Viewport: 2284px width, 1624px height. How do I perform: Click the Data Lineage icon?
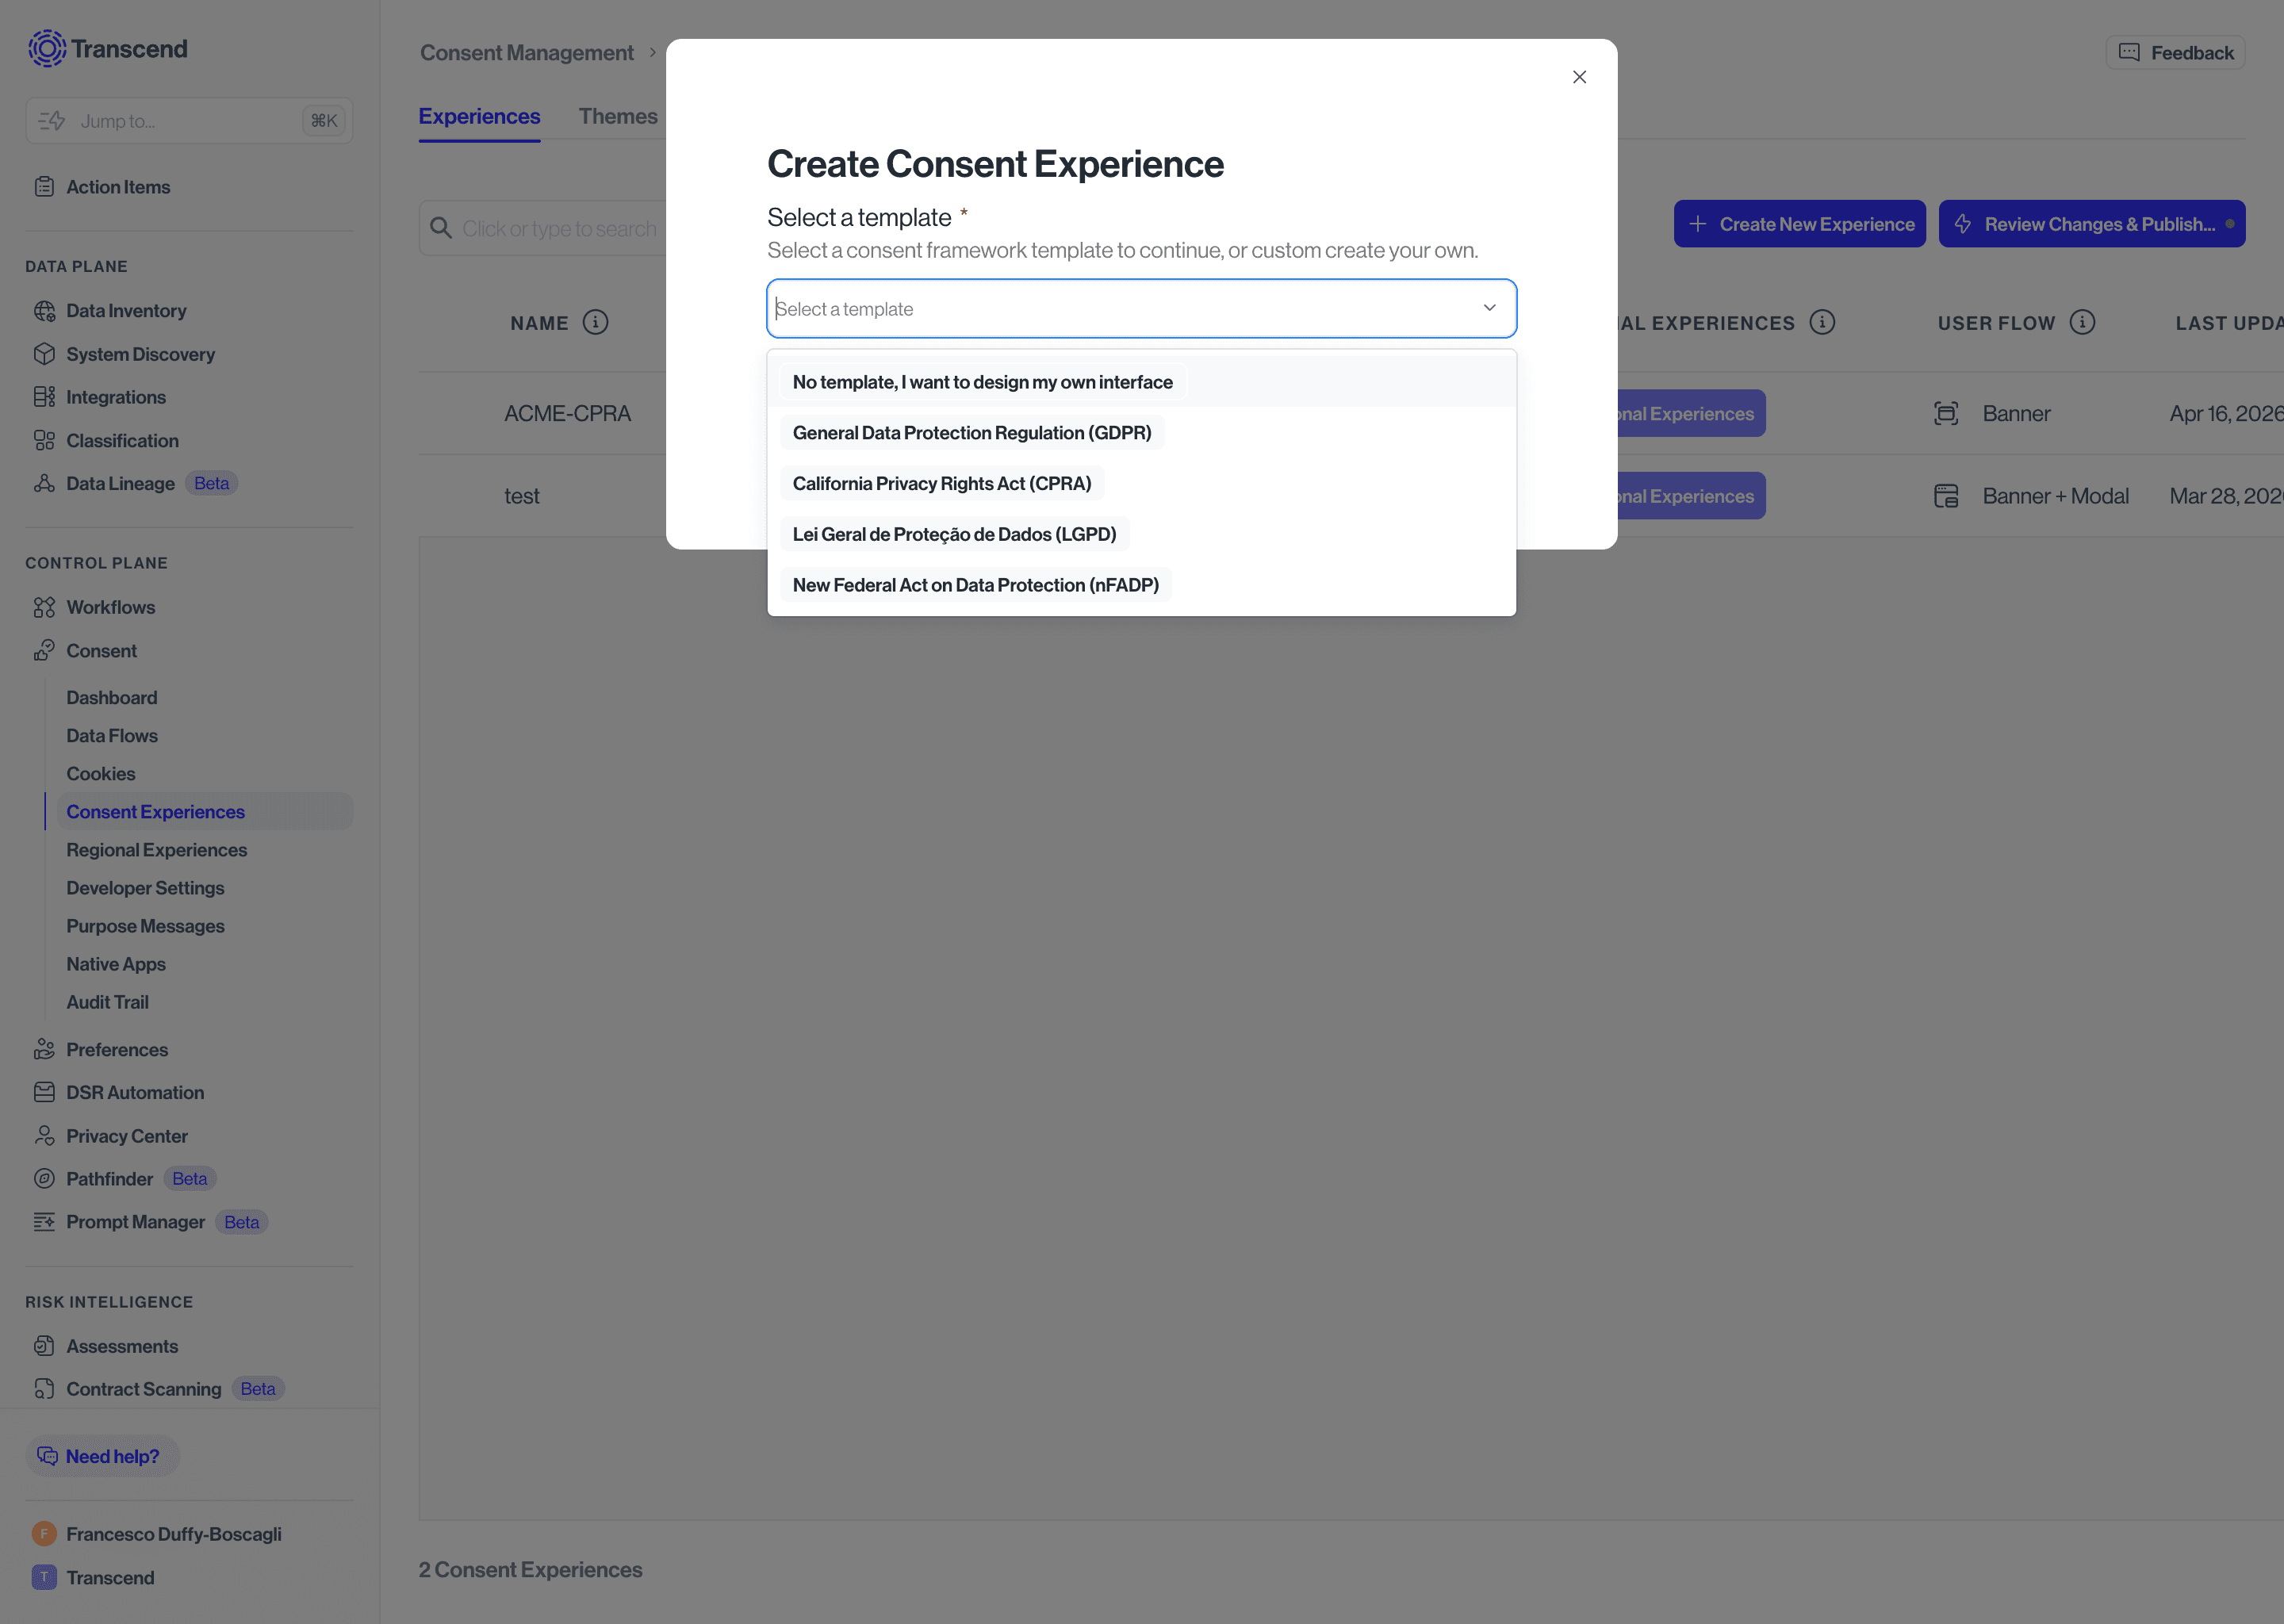44,484
